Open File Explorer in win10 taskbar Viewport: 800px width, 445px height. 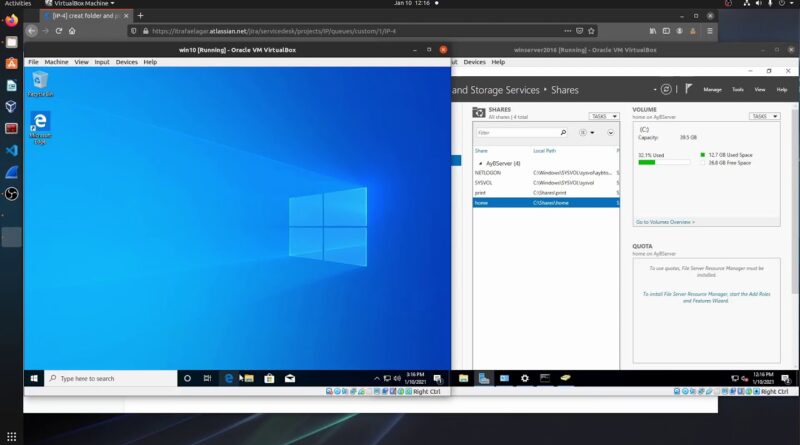(x=249, y=378)
